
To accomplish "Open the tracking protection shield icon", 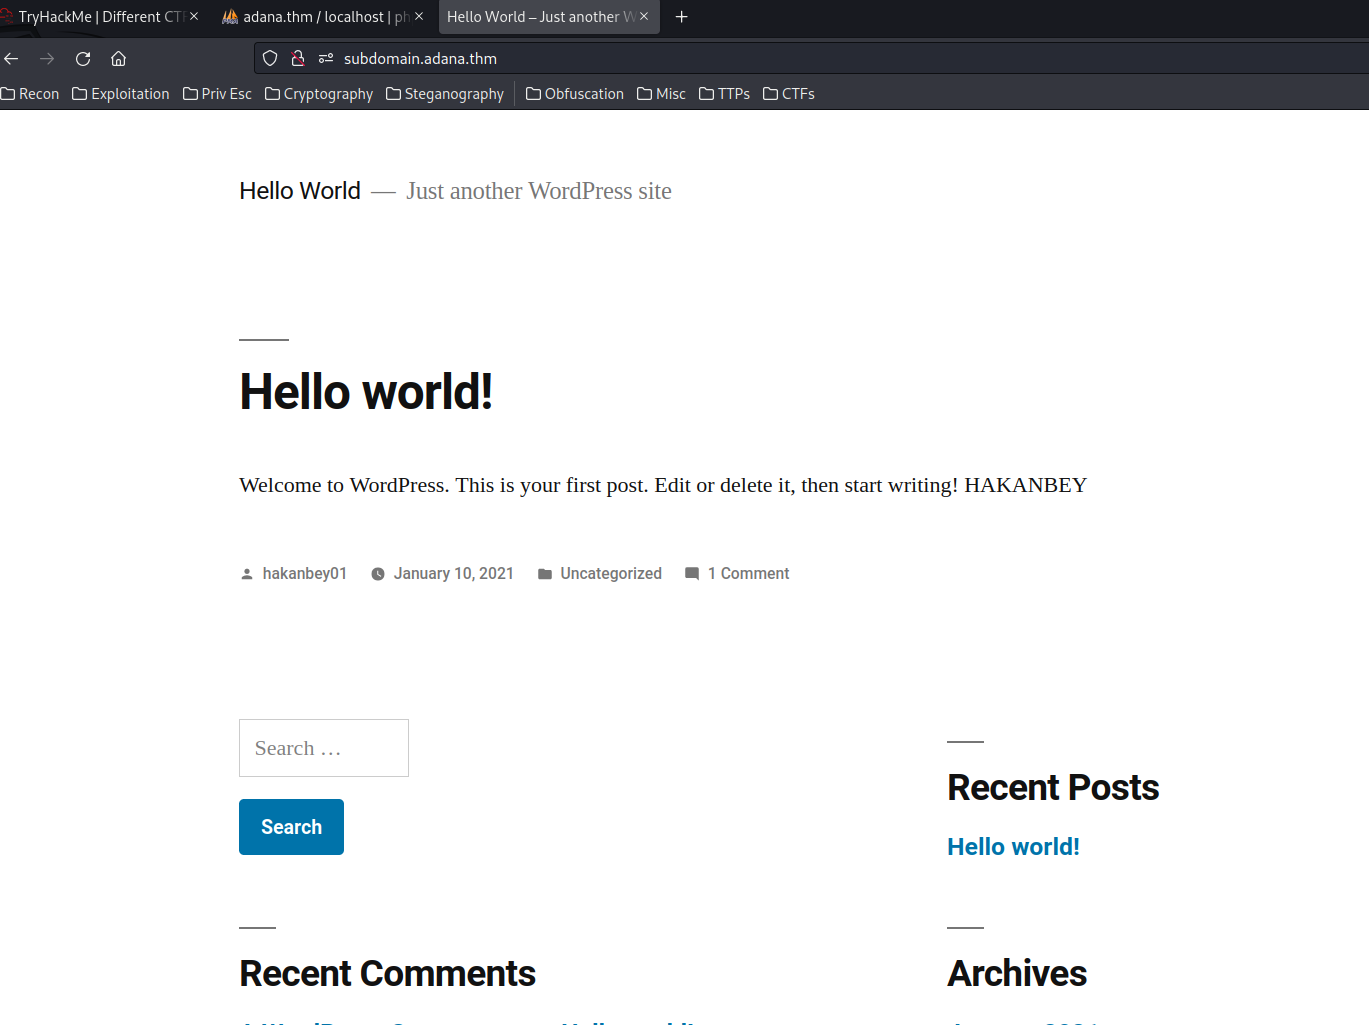I will (x=270, y=59).
